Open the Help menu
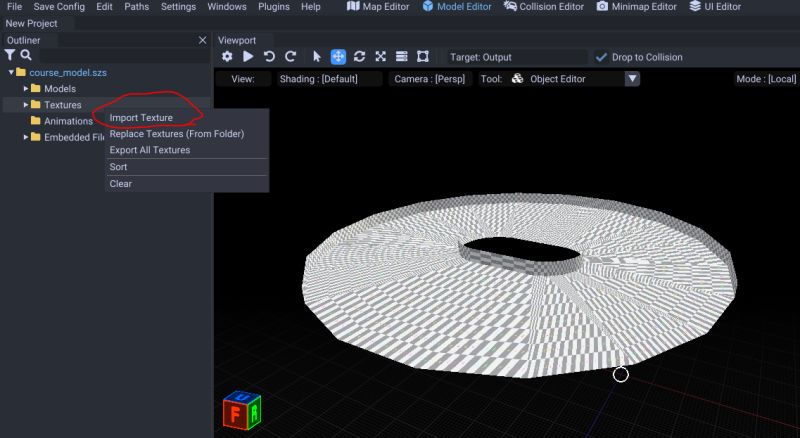 tap(311, 7)
